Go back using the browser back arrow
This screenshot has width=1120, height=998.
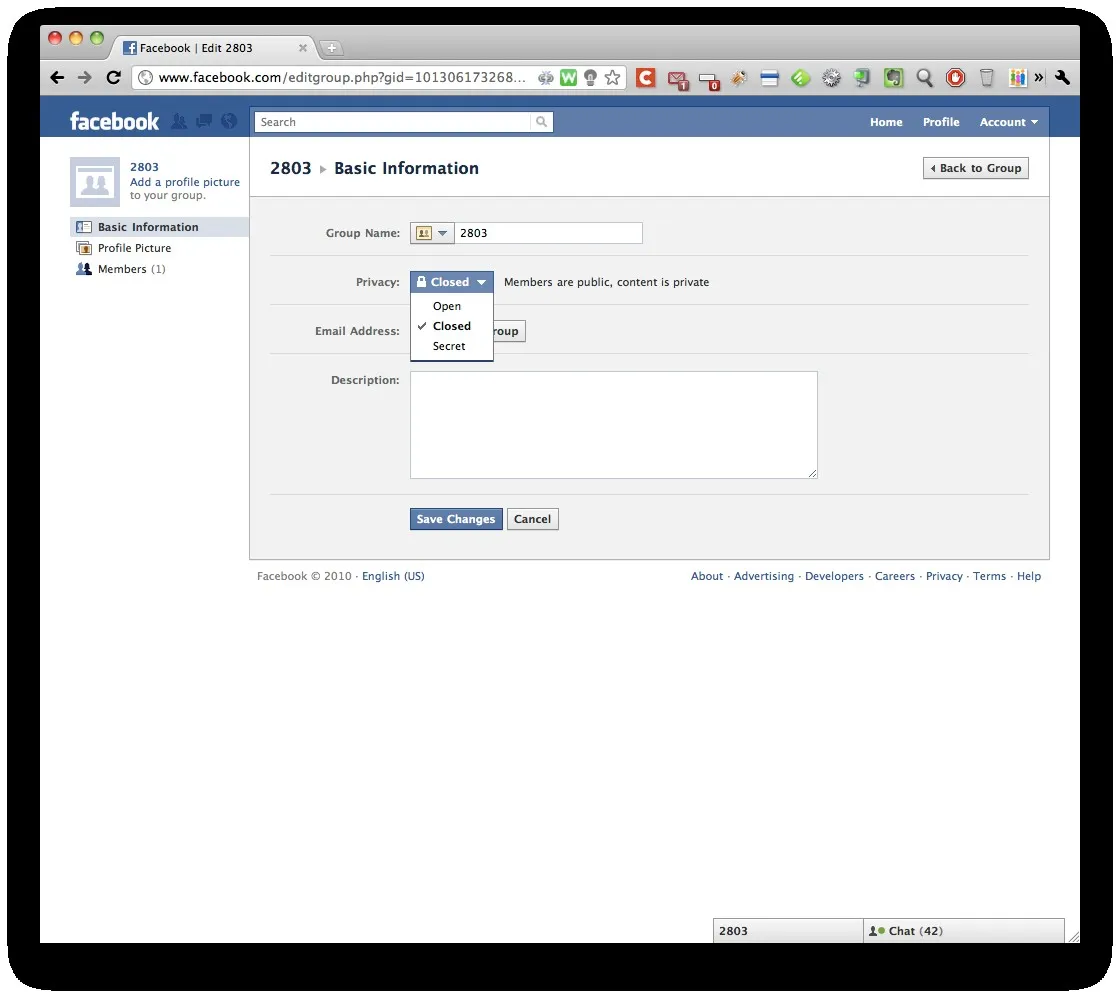click(x=58, y=77)
